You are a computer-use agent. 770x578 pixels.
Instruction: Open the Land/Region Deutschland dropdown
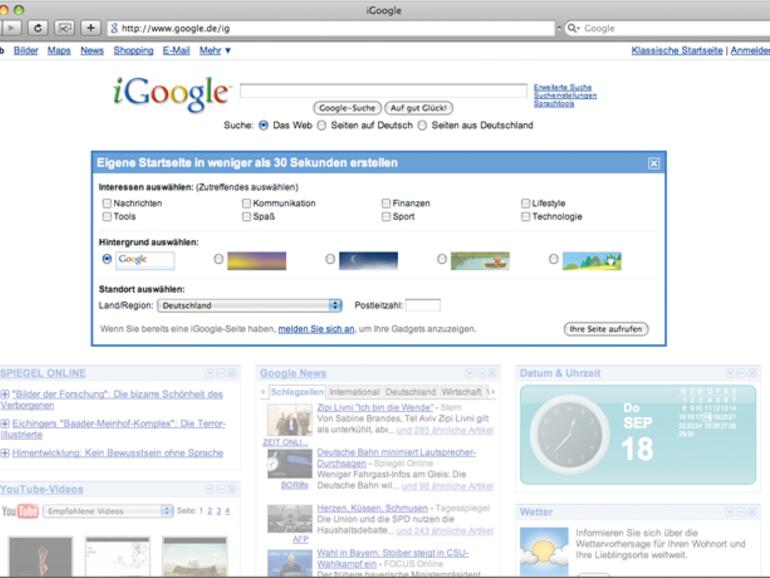pyautogui.click(x=249, y=305)
